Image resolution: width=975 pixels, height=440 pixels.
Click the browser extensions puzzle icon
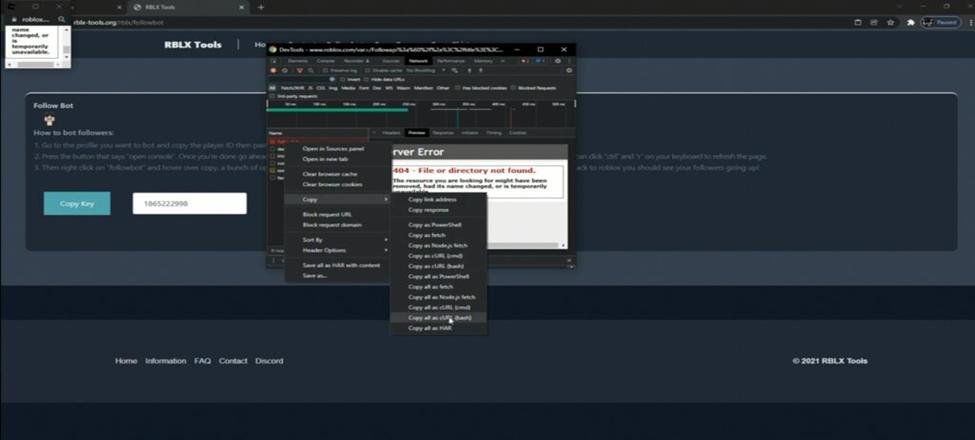[x=910, y=22]
